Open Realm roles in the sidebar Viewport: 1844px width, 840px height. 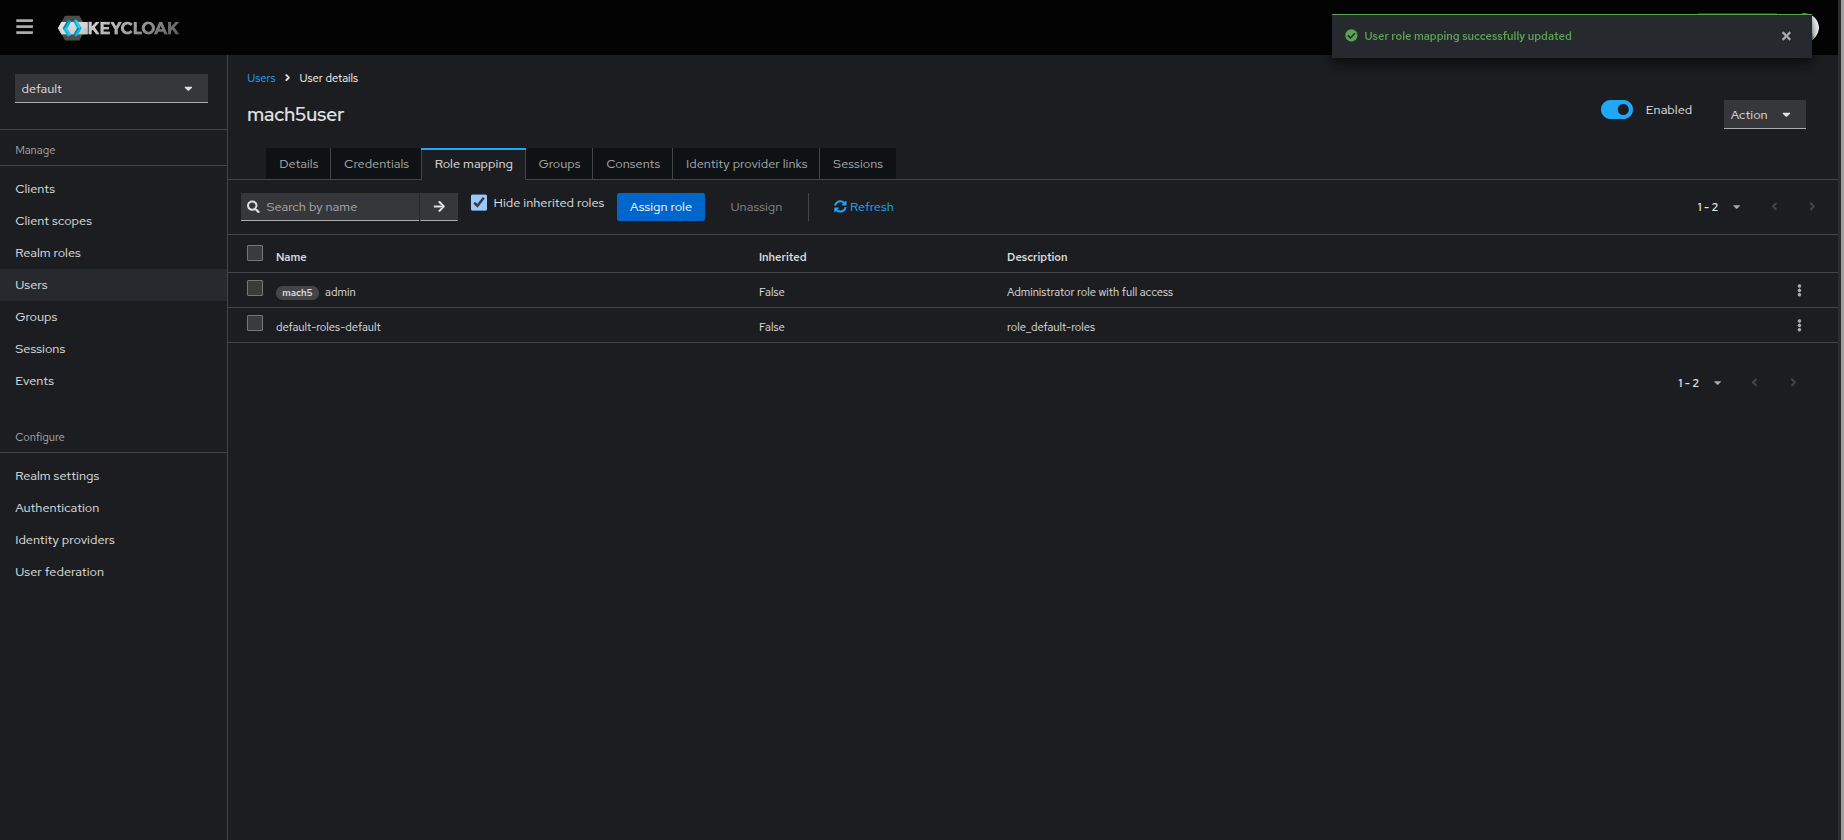point(48,253)
